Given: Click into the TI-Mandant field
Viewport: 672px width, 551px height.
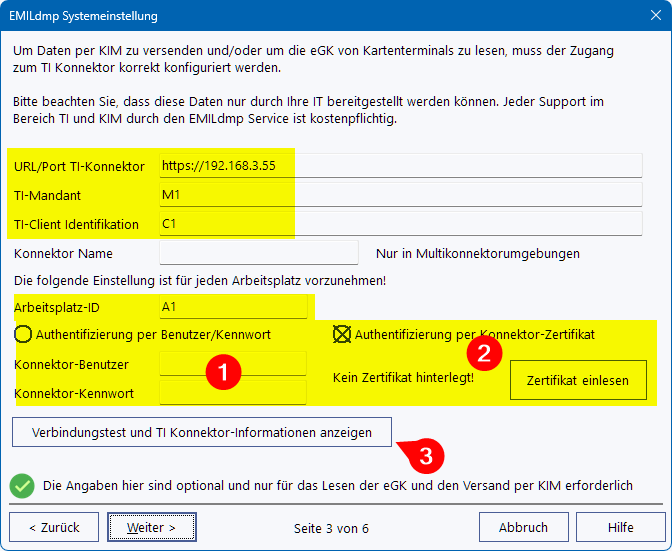Looking at the screenshot, I should (400, 195).
